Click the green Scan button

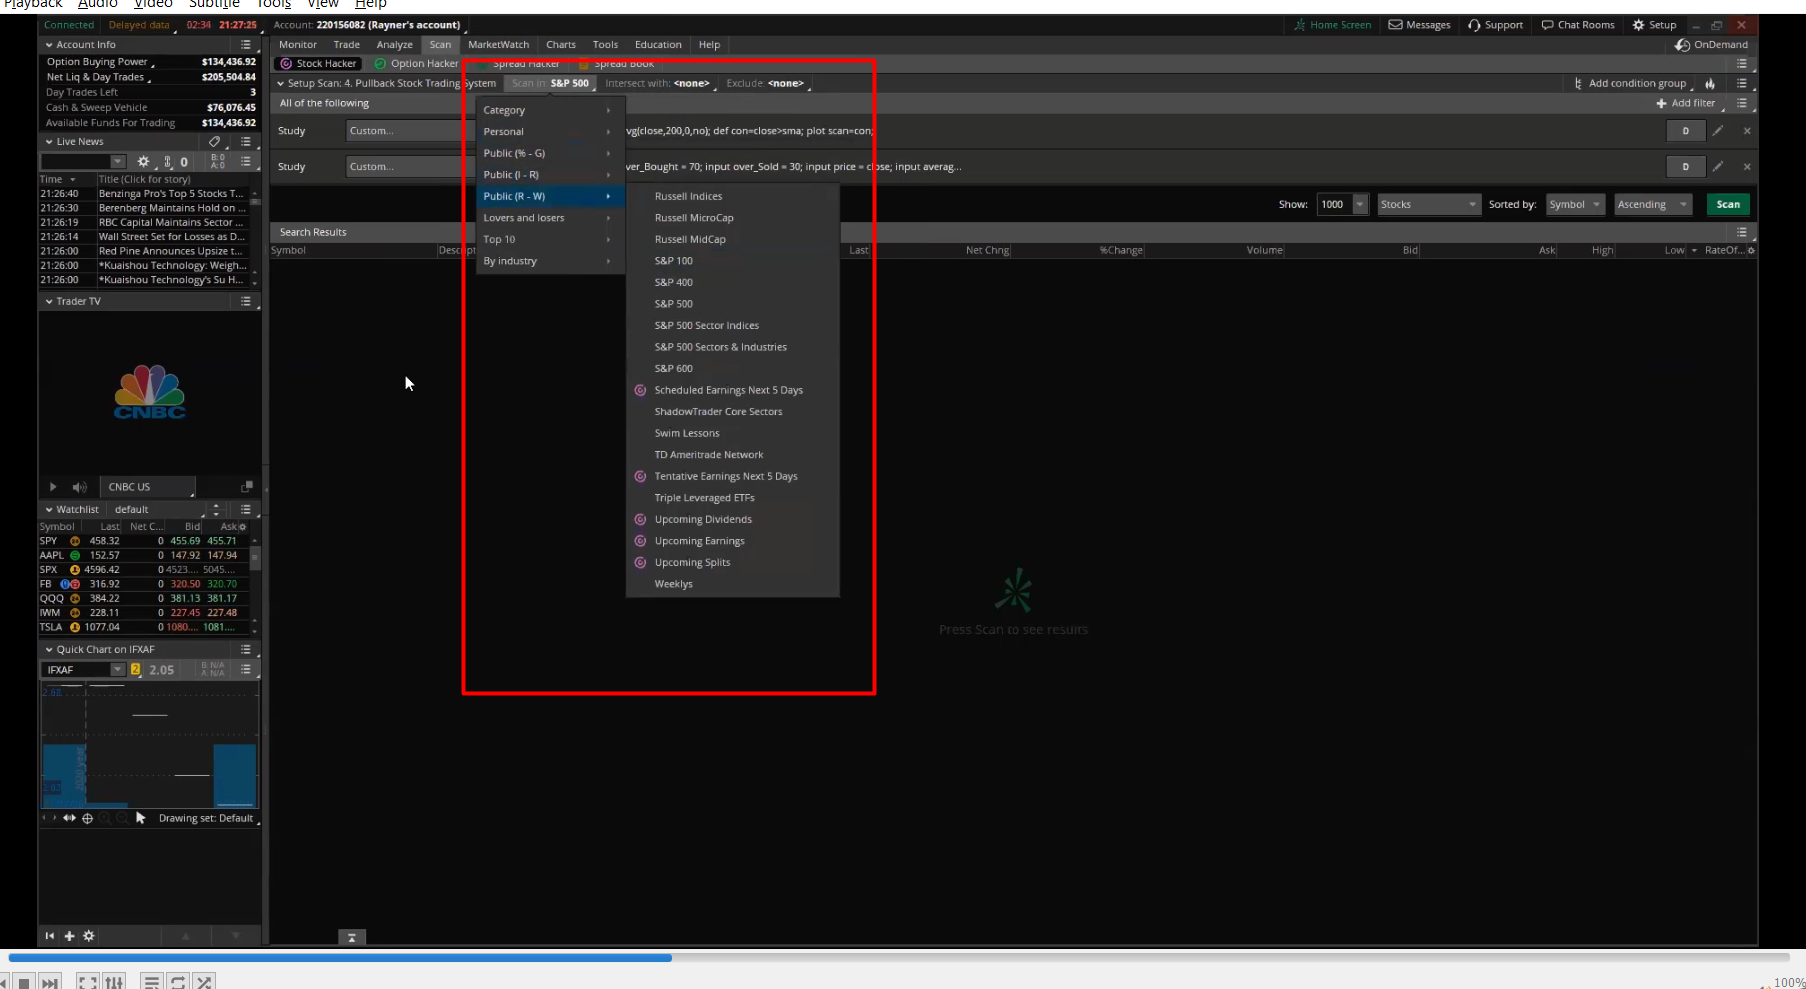[1728, 204]
